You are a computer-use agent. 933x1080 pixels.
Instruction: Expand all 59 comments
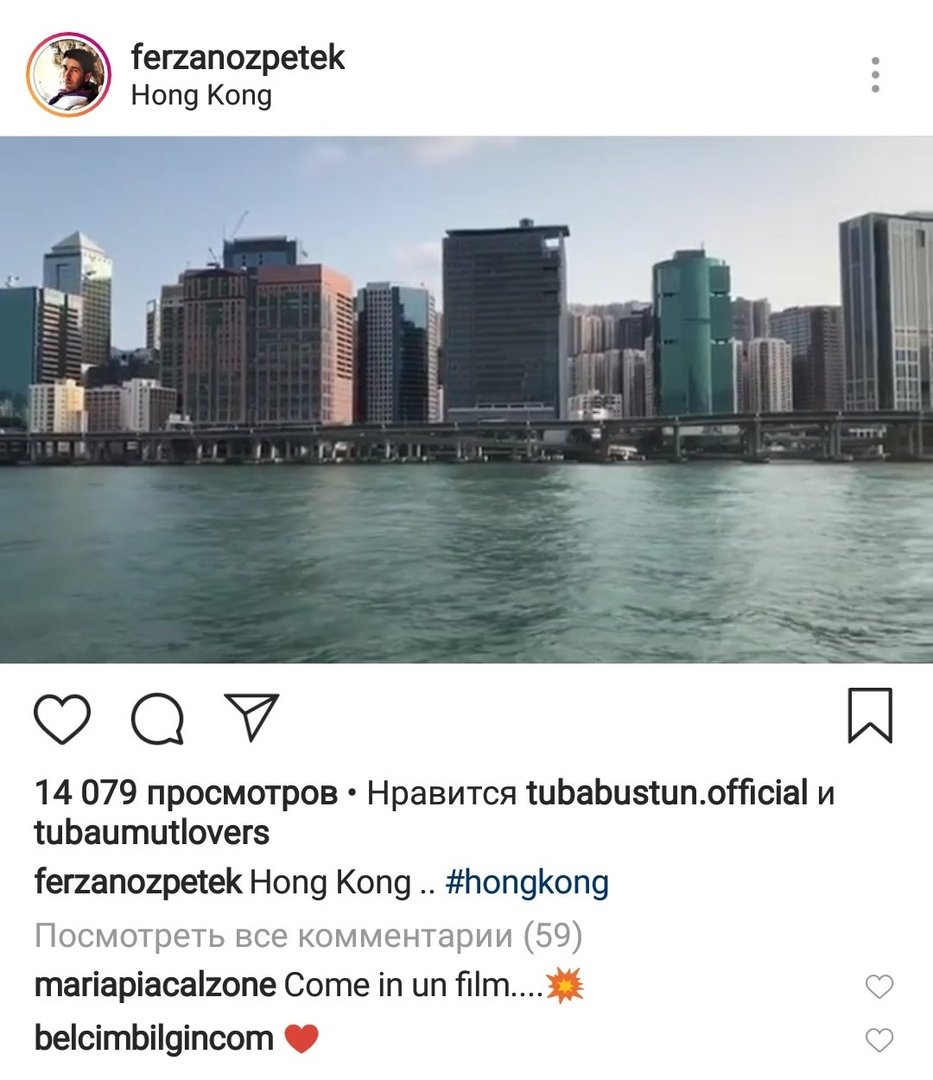[x=308, y=935]
